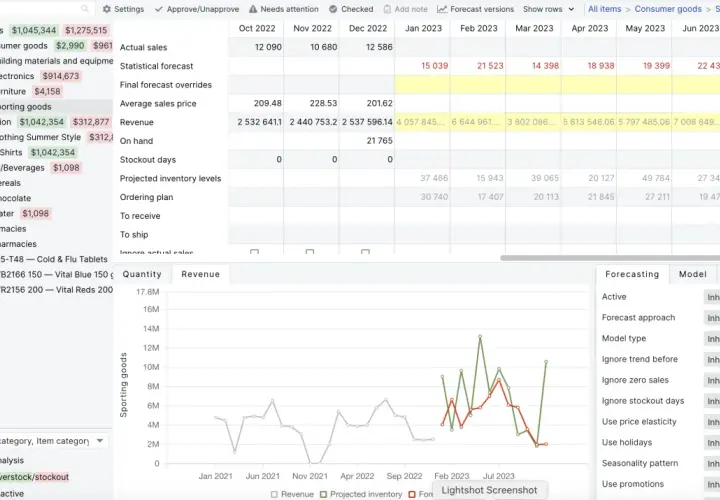Click the horizontal table scrollbar
This screenshot has width=720, height=500.
pyautogui.click(x=610, y=258)
